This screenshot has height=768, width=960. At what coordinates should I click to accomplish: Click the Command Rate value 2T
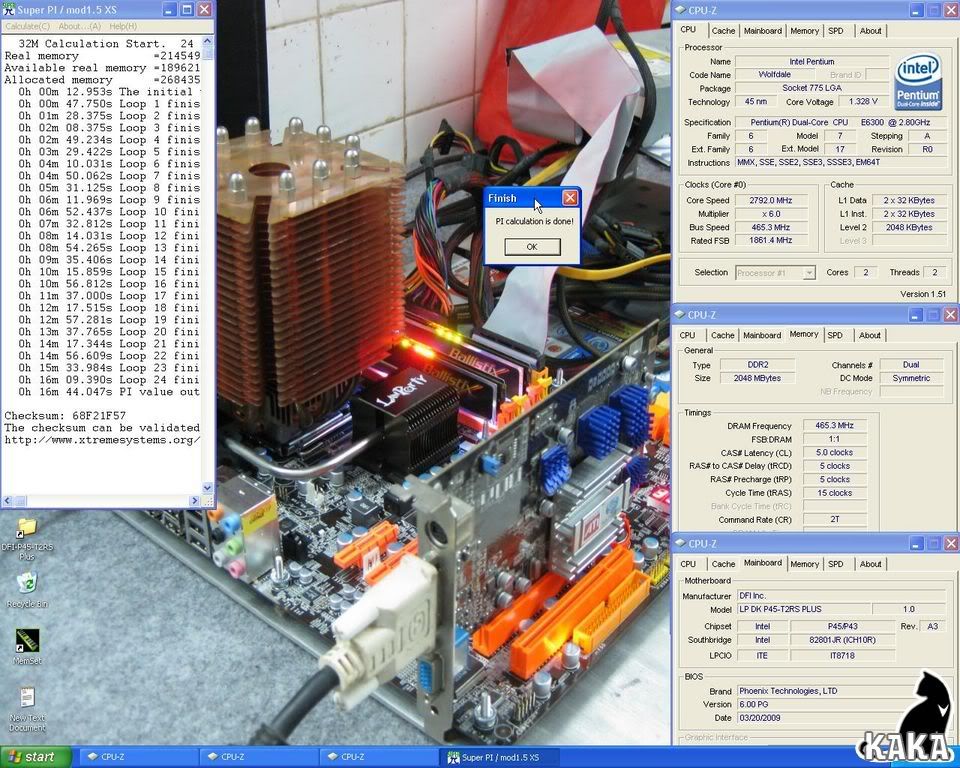(x=834, y=519)
